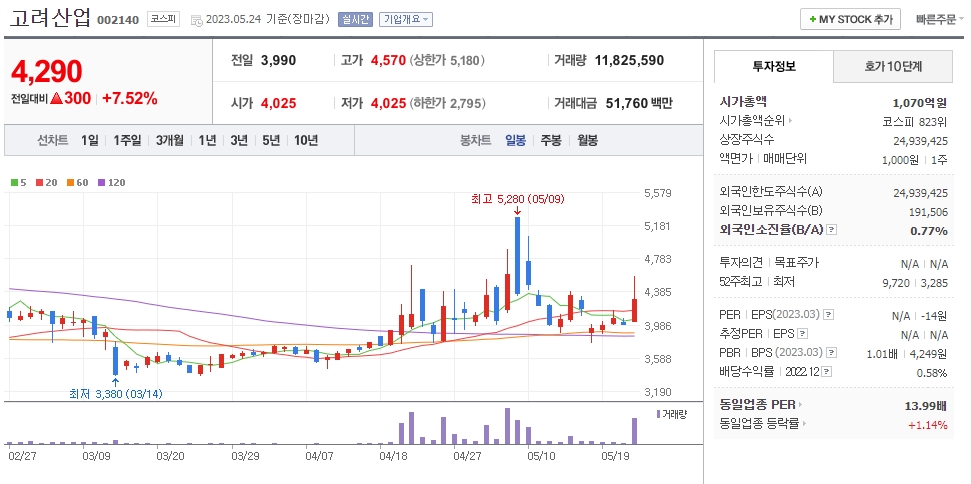Switch to 투자정보 tab

click(x=774, y=66)
